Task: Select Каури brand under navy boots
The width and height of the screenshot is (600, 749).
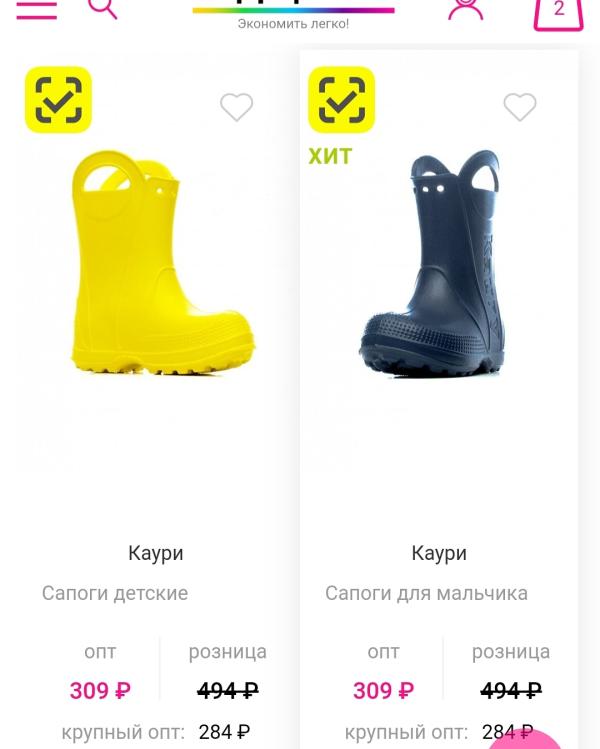Action: [x=439, y=553]
